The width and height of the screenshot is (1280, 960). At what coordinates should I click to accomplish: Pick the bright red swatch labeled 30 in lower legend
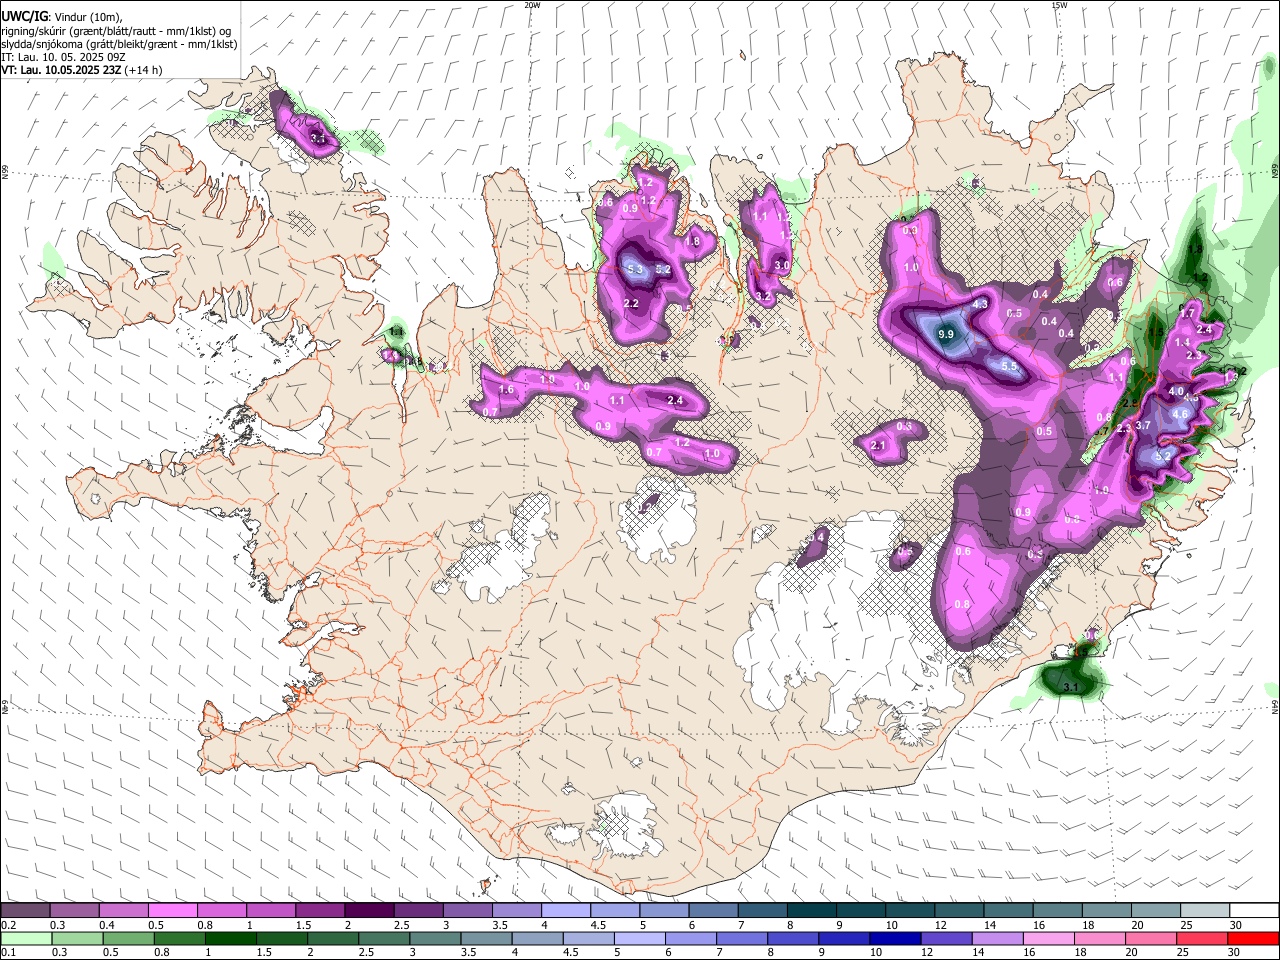1252,938
